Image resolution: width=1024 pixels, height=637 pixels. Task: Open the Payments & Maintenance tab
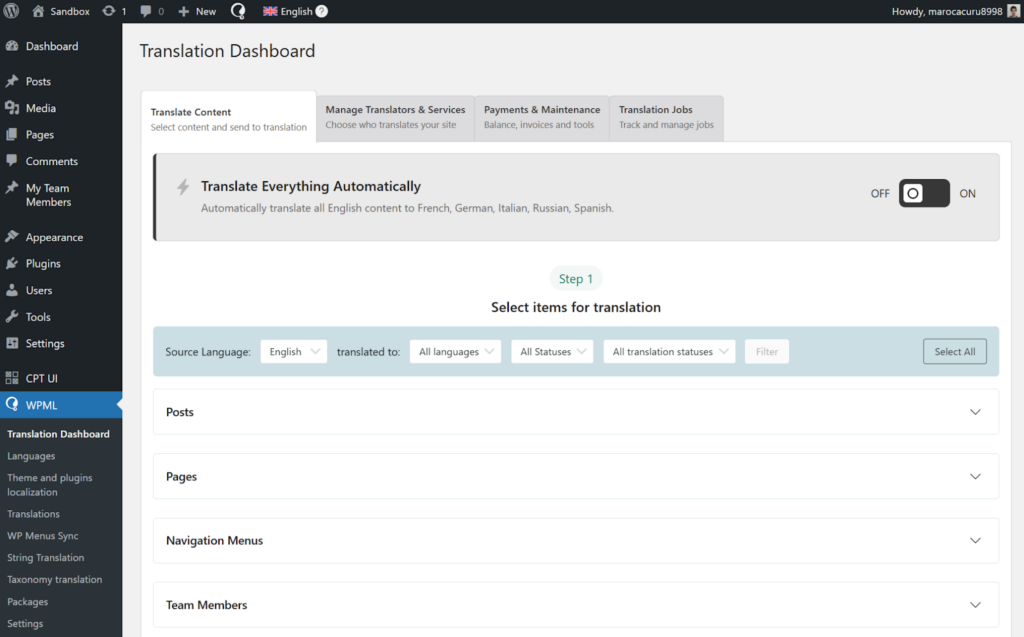[x=541, y=117]
